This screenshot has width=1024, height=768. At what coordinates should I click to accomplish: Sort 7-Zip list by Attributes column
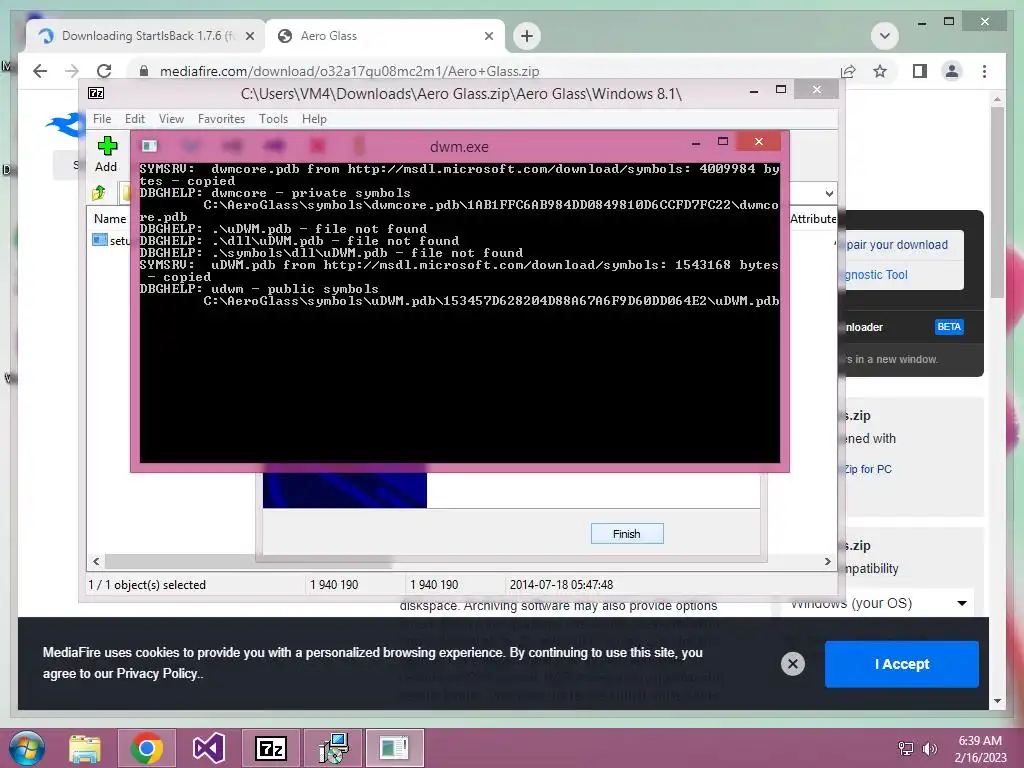813,219
